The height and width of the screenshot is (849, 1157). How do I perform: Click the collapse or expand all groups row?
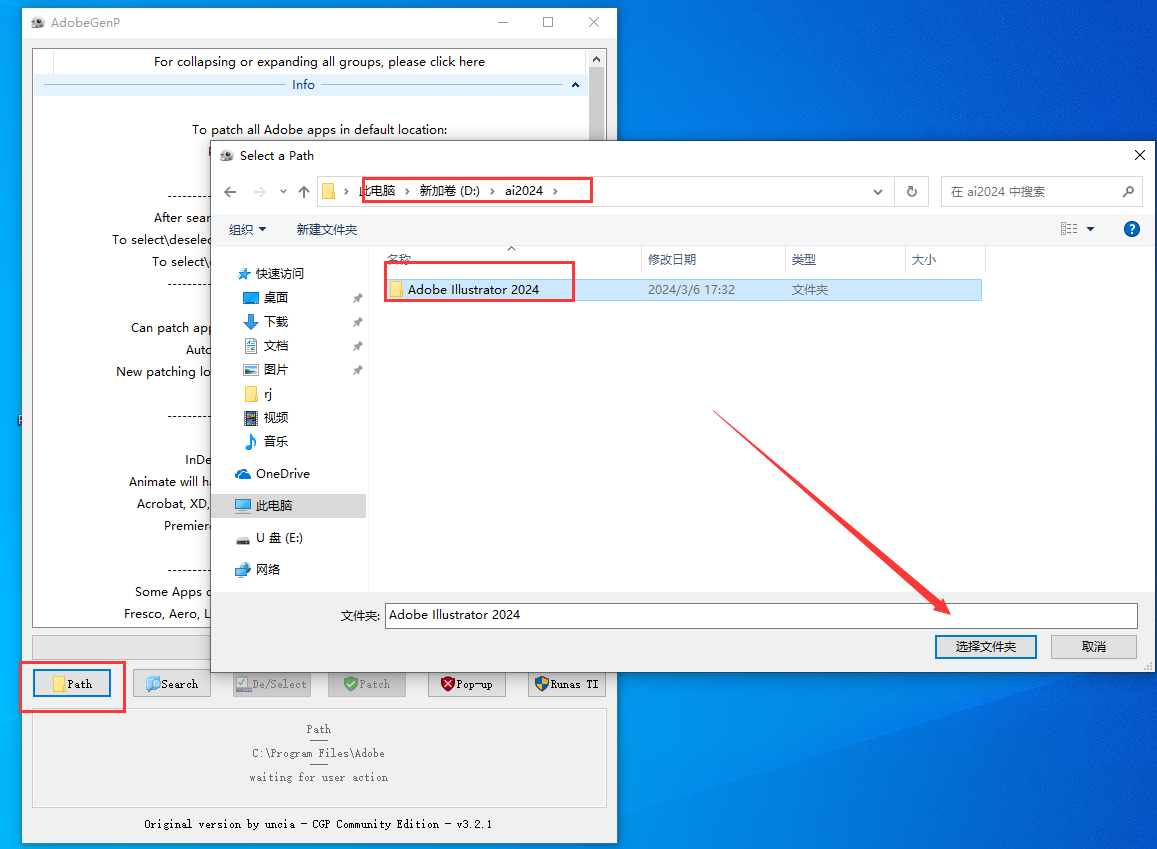pos(320,62)
